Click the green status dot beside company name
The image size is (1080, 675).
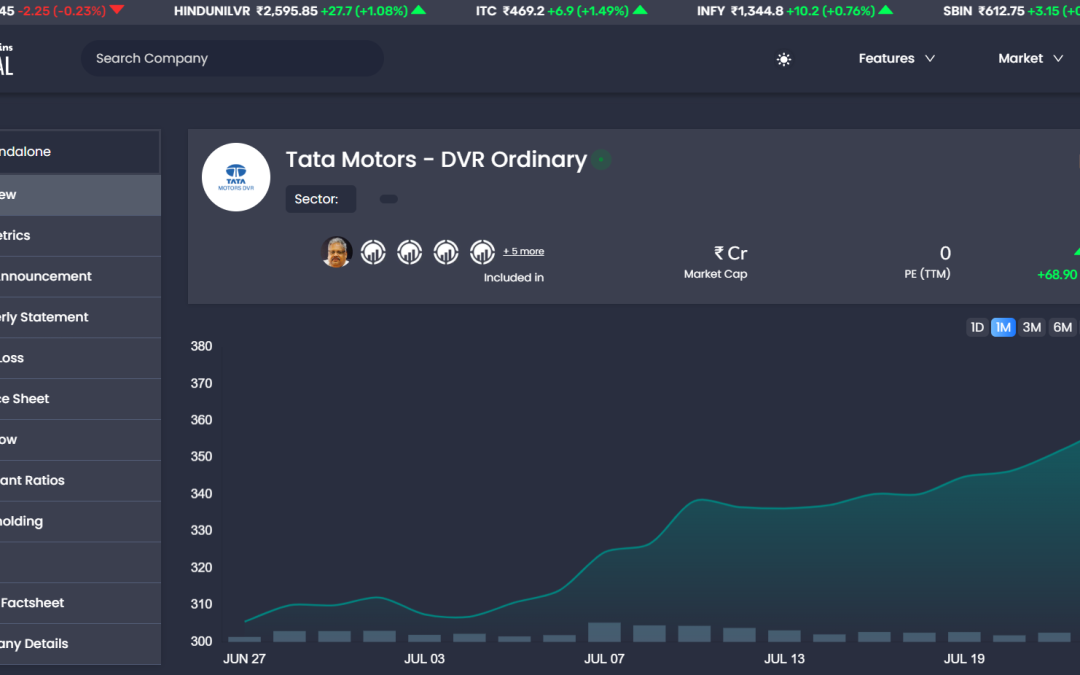pos(601,160)
